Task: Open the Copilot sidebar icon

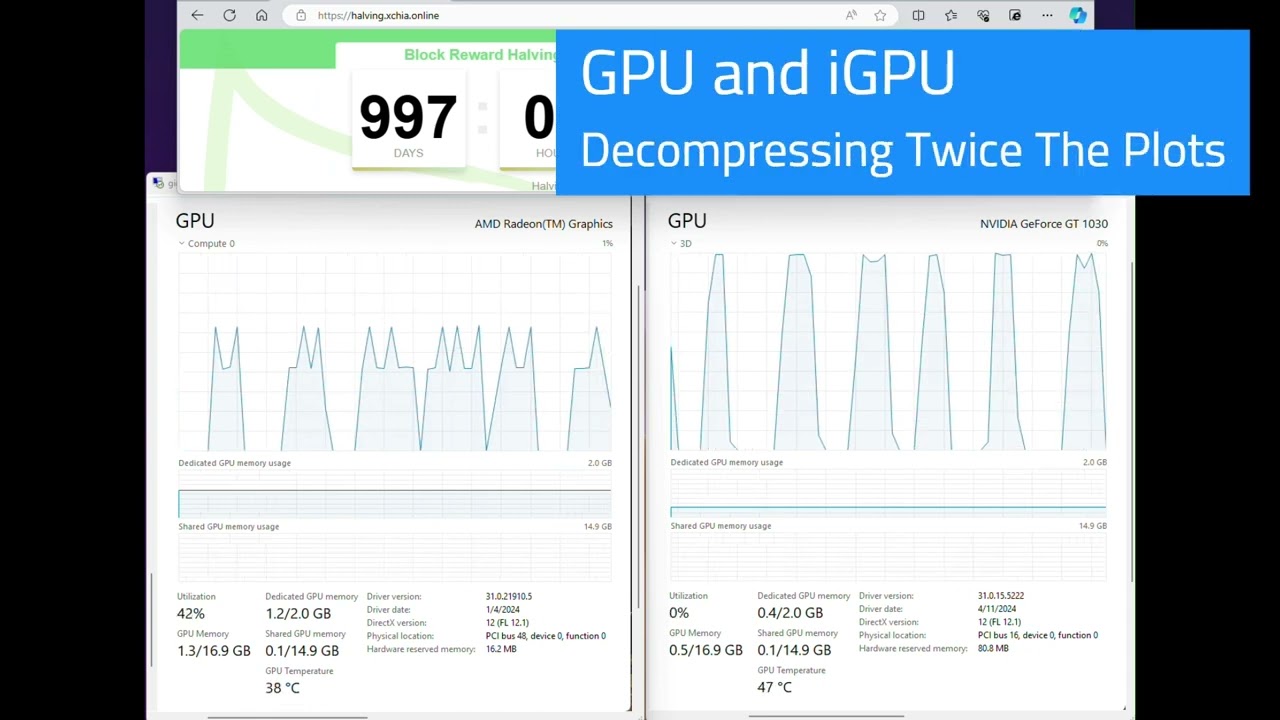Action: coord(1078,15)
